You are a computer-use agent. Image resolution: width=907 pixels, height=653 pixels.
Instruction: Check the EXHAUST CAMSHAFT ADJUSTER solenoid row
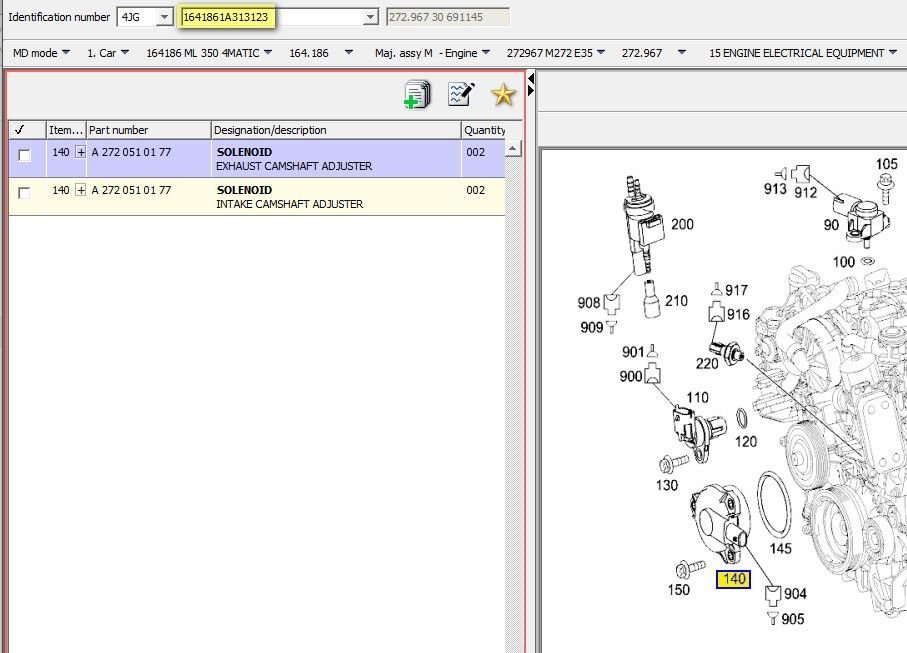coord(25,153)
